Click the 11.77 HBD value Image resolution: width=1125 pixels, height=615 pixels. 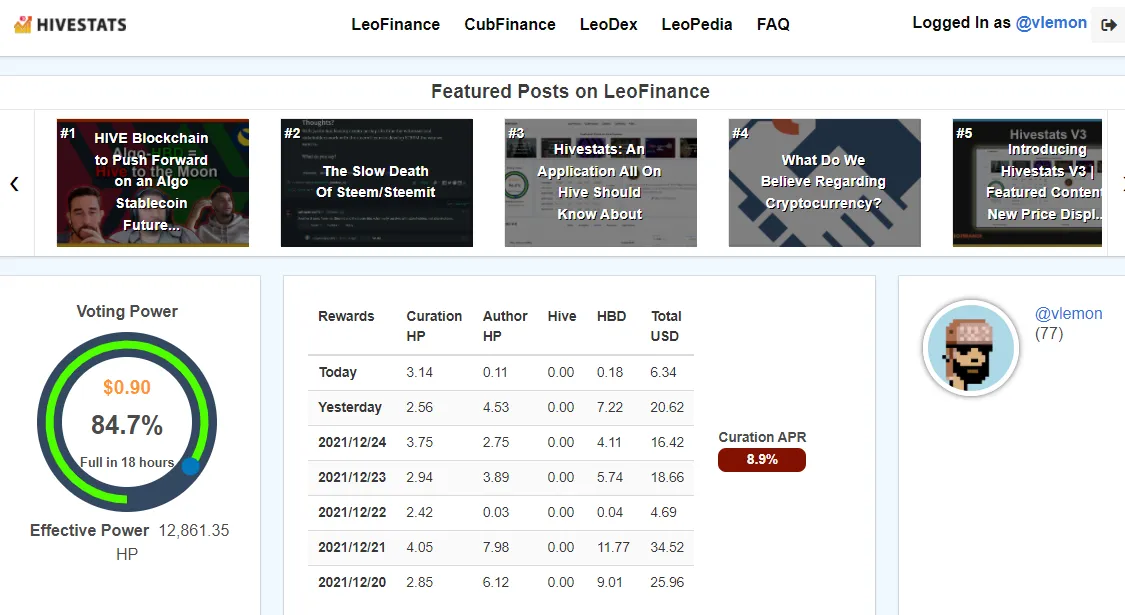[613, 547]
